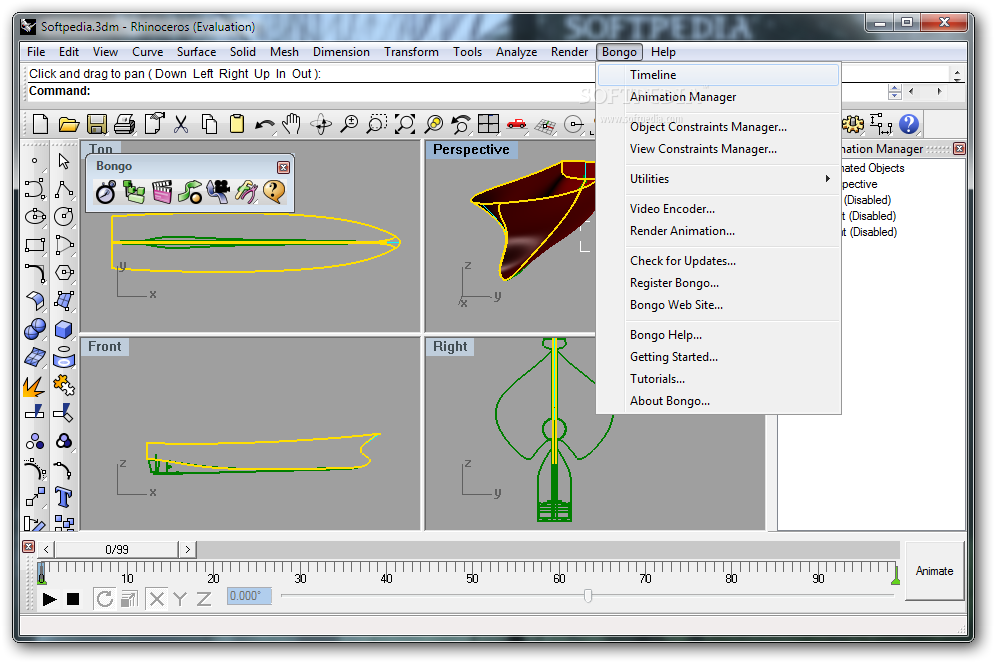Step to next frame arrow
This screenshot has width=995, height=663.
pos(187,549)
